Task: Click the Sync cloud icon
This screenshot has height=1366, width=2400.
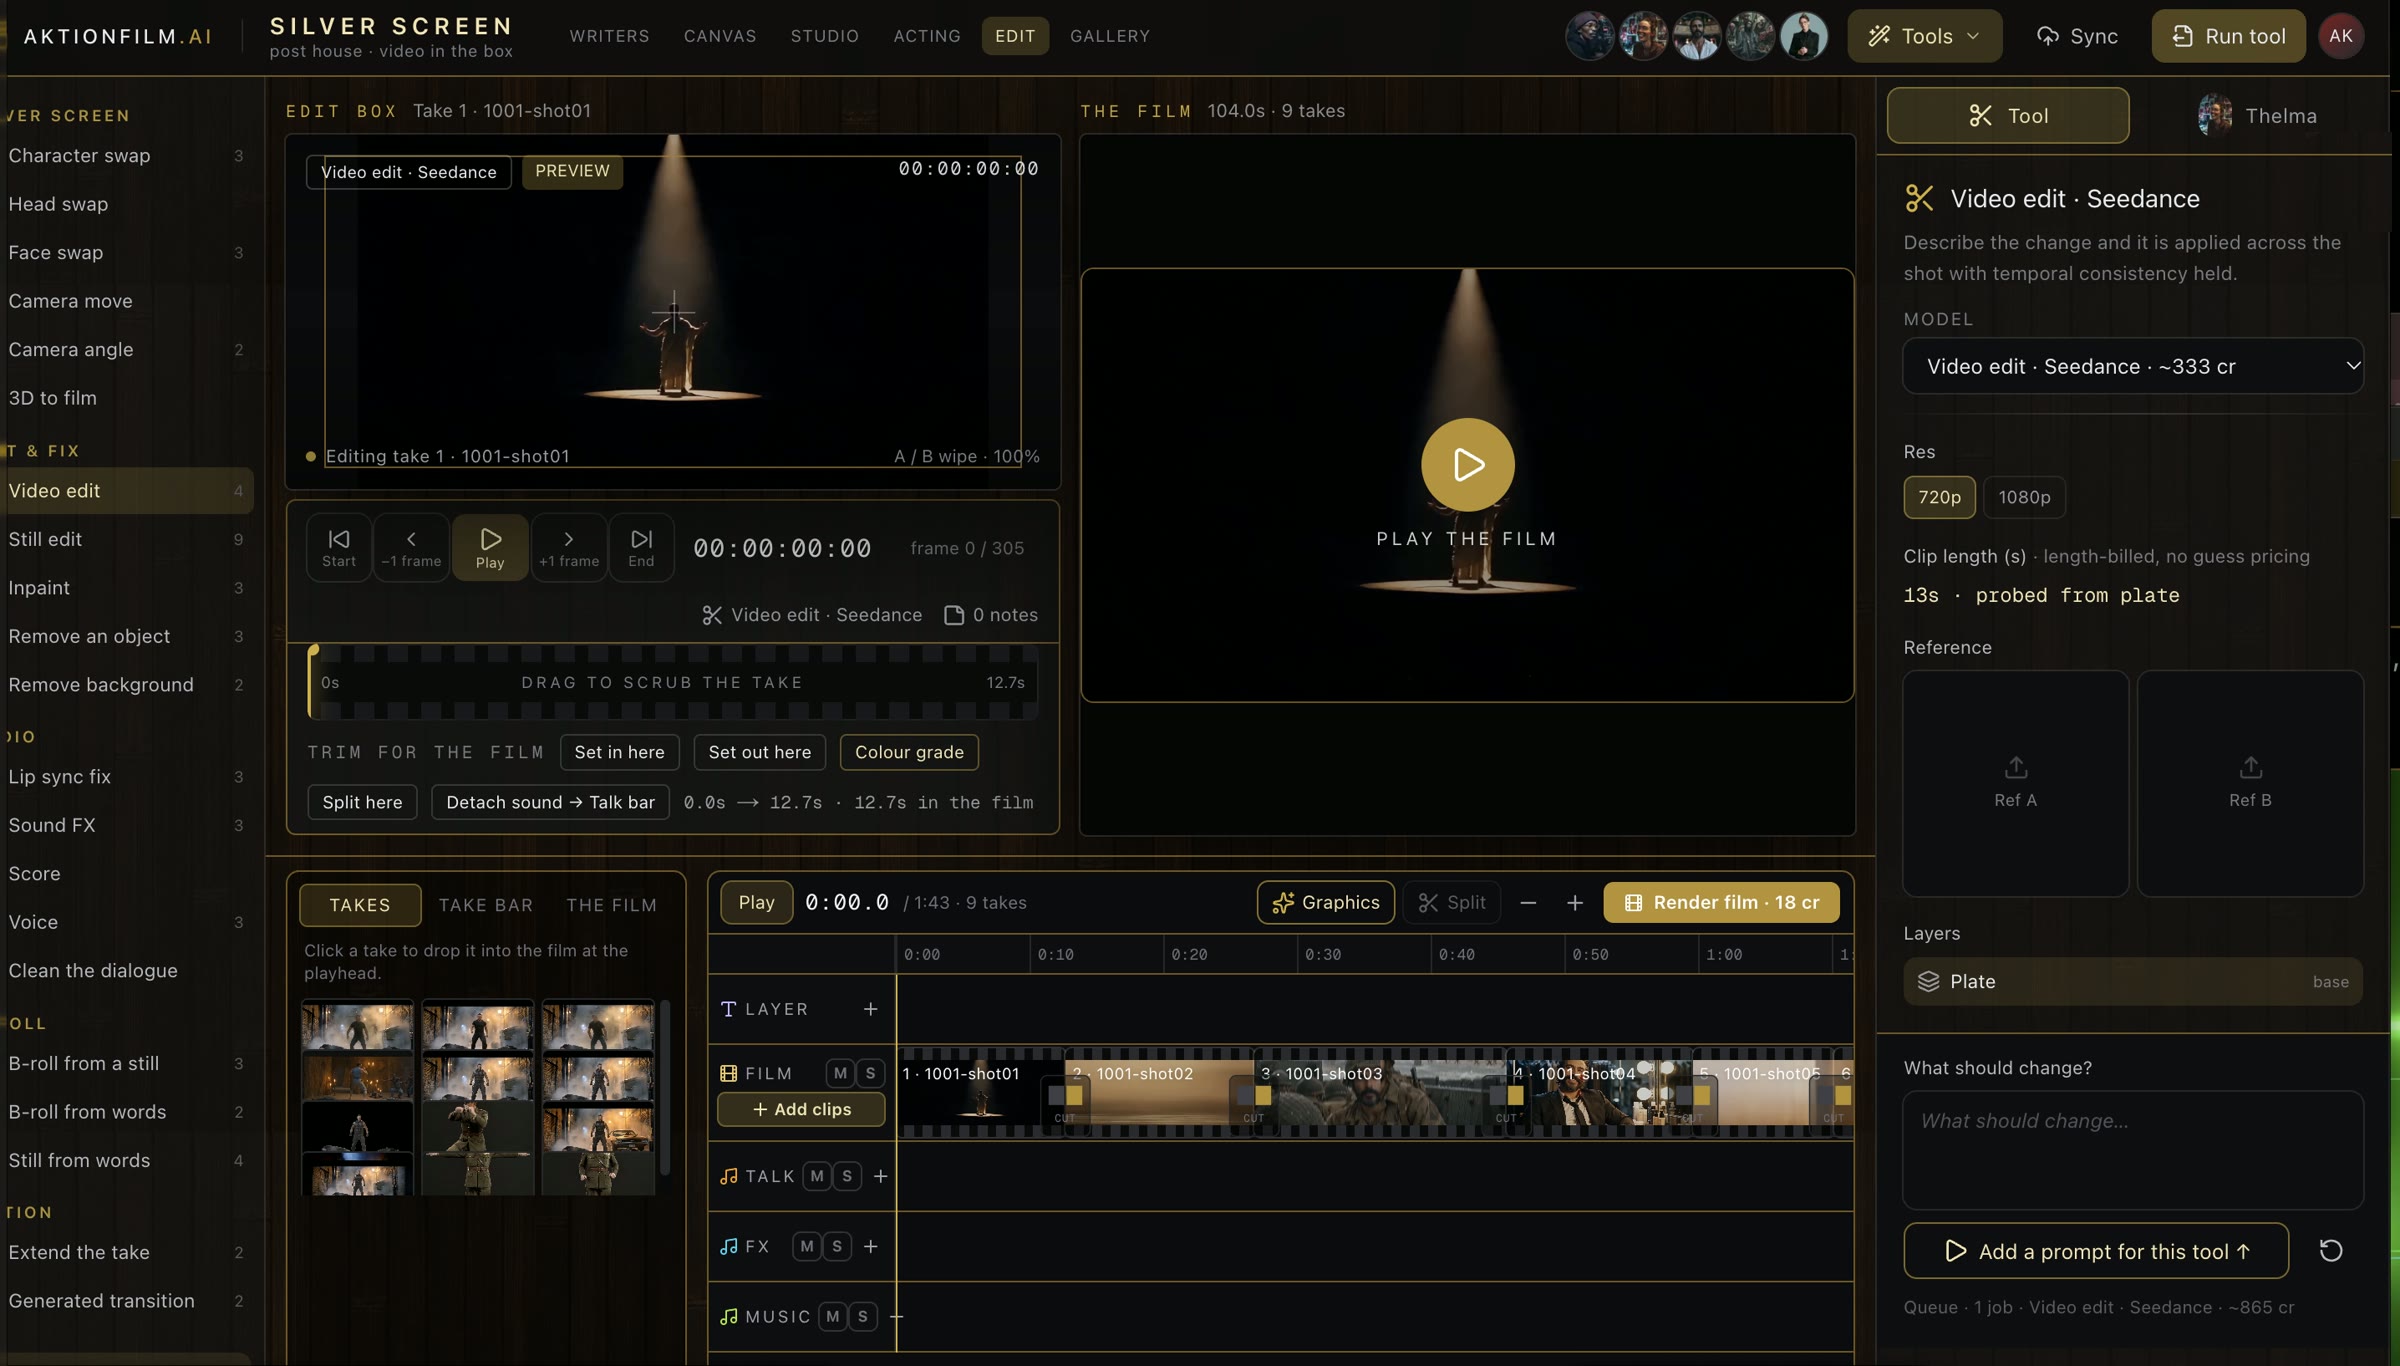Action: pos(2048,36)
